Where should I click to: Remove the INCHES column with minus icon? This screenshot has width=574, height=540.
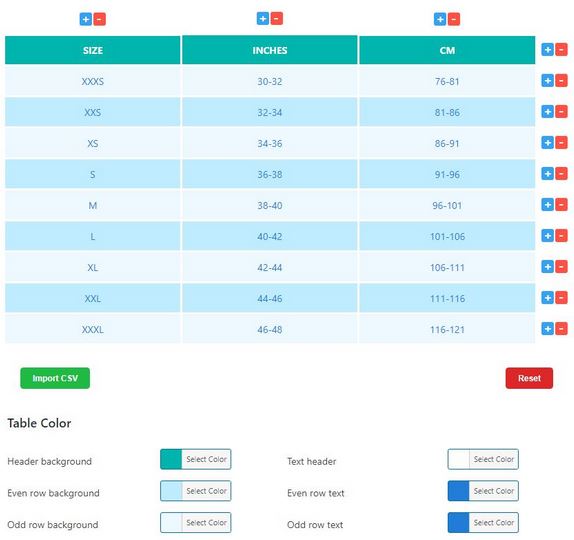click(276, 18)
